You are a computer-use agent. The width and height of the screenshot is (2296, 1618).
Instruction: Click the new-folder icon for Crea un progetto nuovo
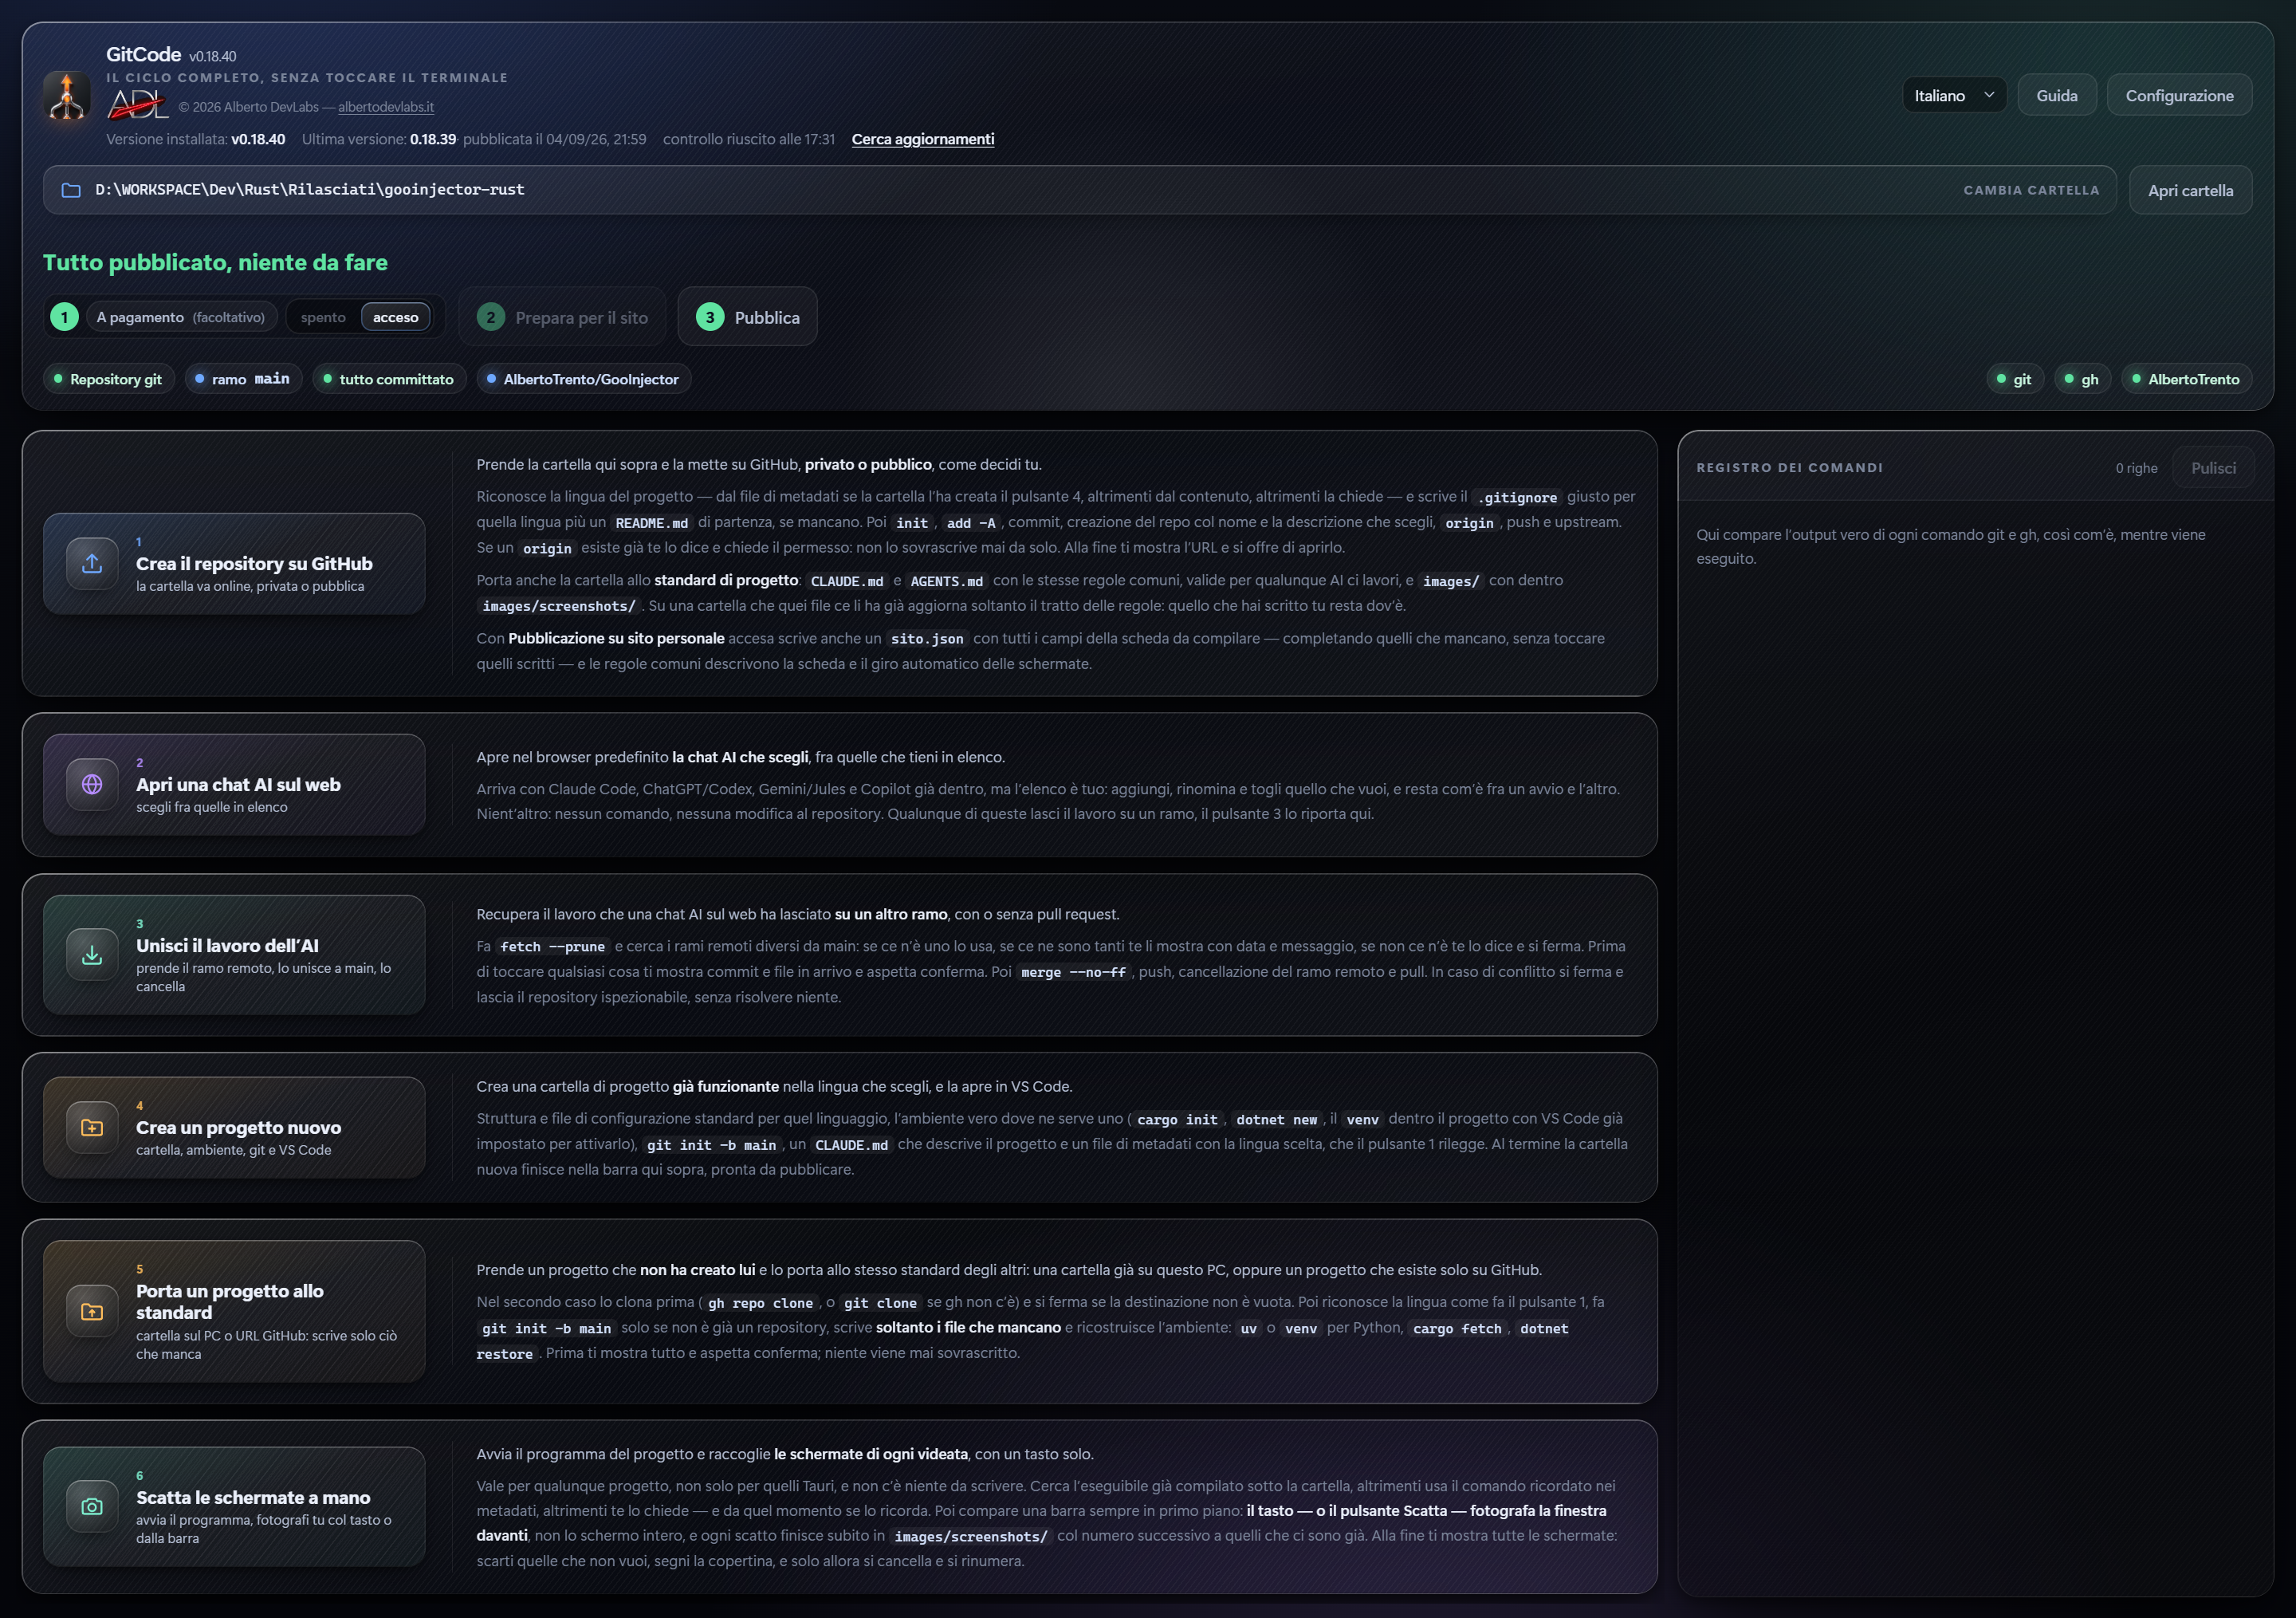tap(92, 1127)
